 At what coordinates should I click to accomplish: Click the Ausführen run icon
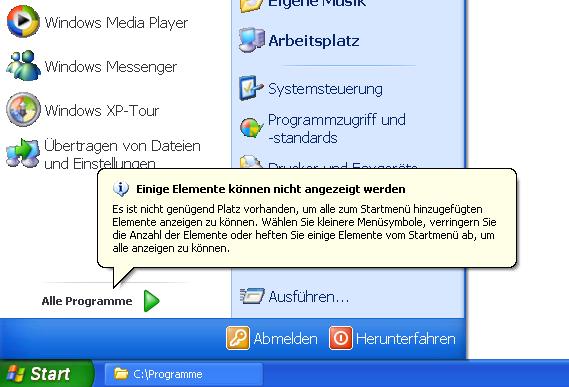point(252,296)
